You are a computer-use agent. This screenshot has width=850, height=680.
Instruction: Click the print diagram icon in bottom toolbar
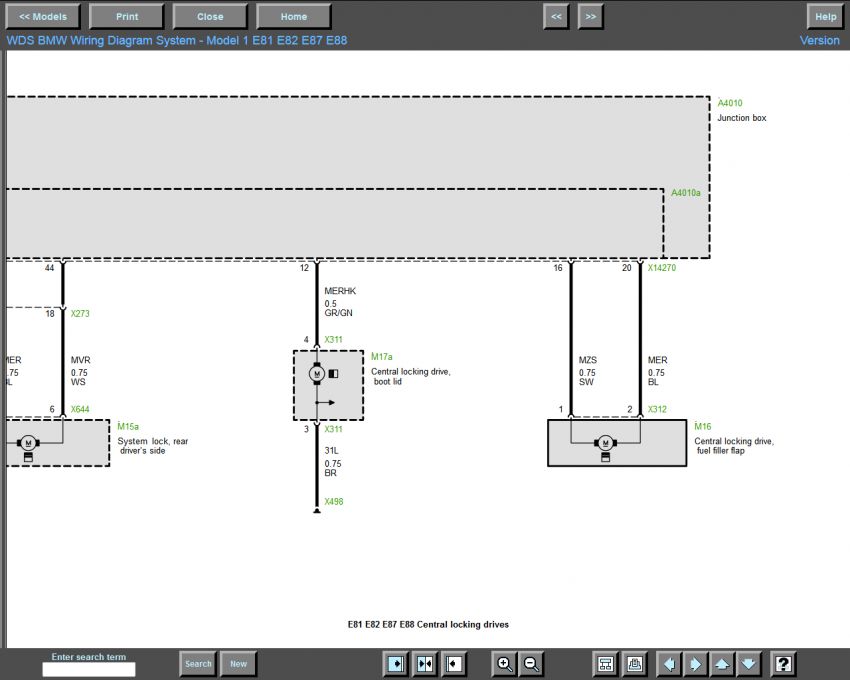coord(634,664)
